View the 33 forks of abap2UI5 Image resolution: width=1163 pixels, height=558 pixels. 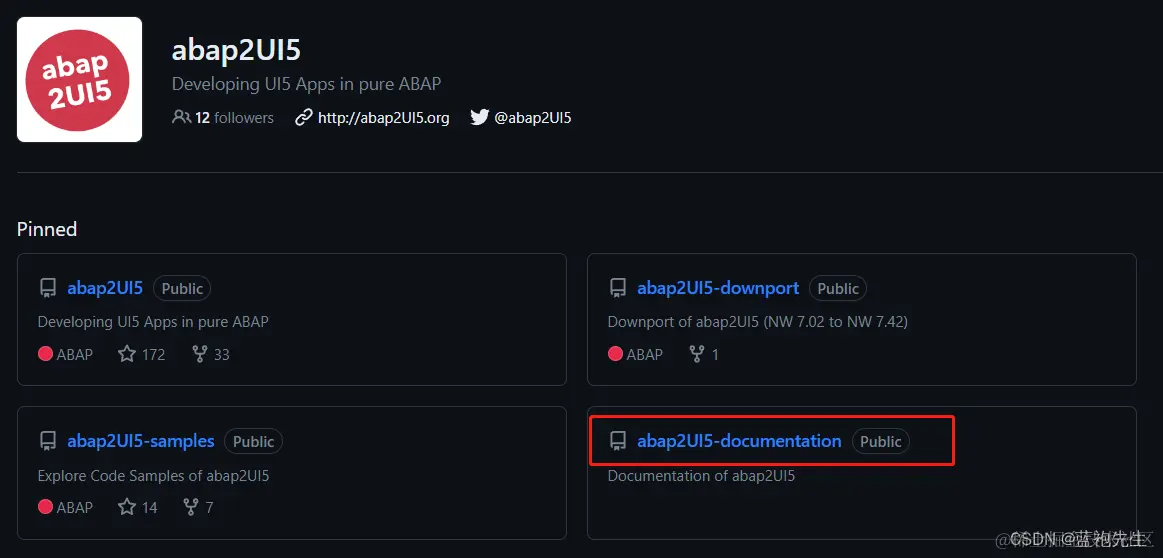click(x=211, y=354)
